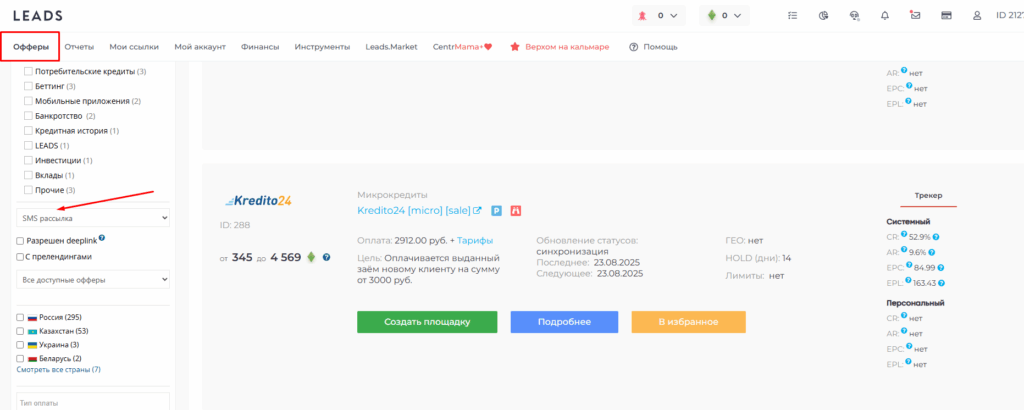Open the Инструменты menu item
This screenshot has height=410, width=1024.
click(322, 47)
